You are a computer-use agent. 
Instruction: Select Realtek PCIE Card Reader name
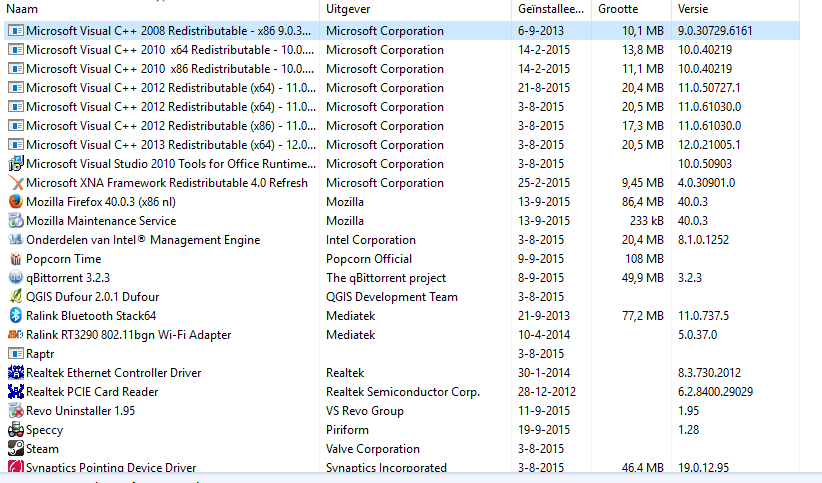(x=92, y=392)
